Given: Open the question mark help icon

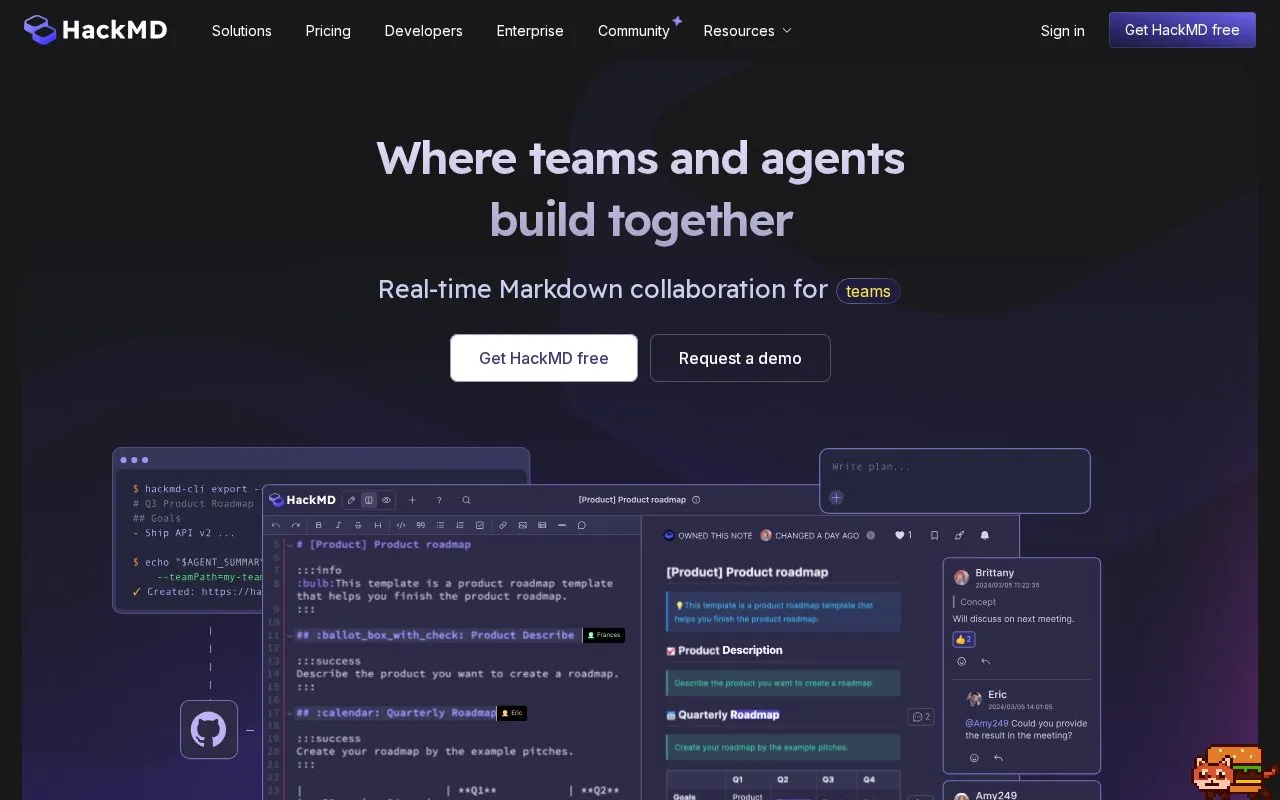Looking at the screenshot, I should point(439,500).
